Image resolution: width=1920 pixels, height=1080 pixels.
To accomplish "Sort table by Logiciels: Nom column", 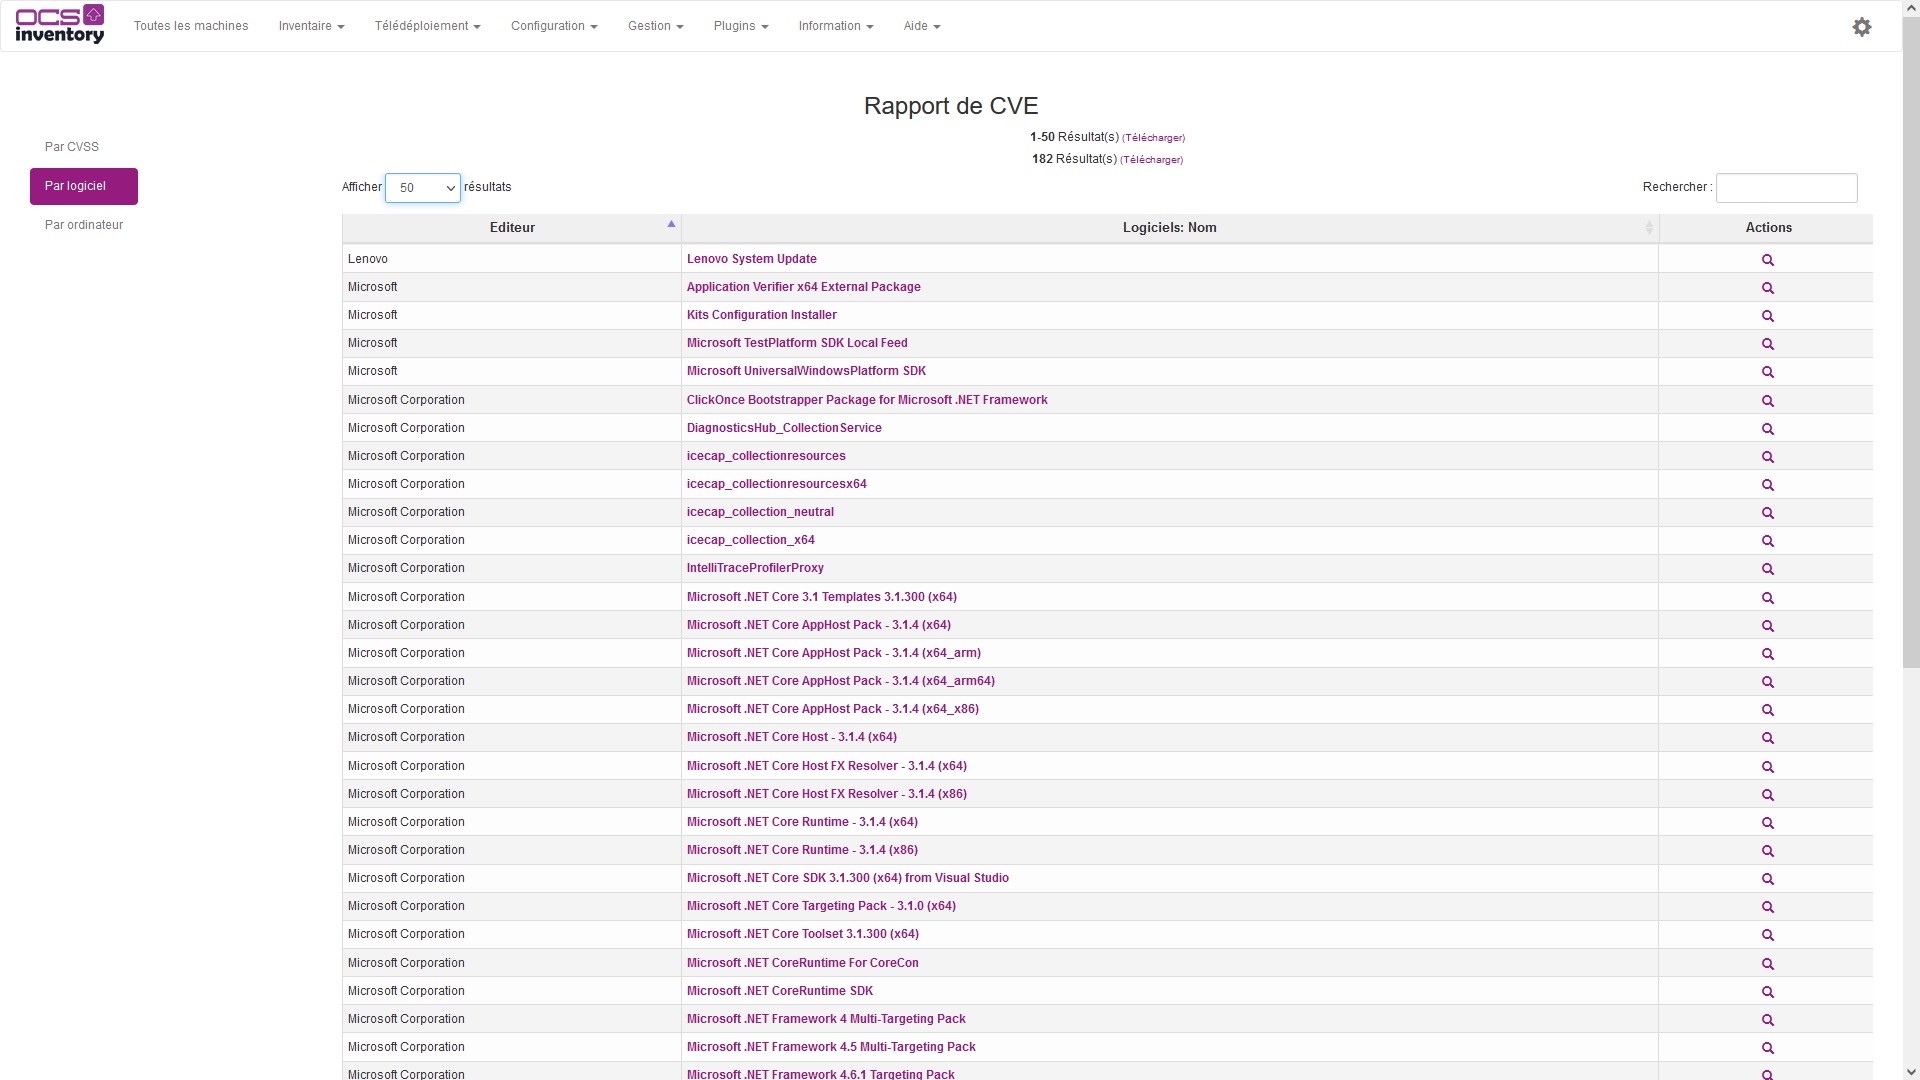I will pos(1169,228).
